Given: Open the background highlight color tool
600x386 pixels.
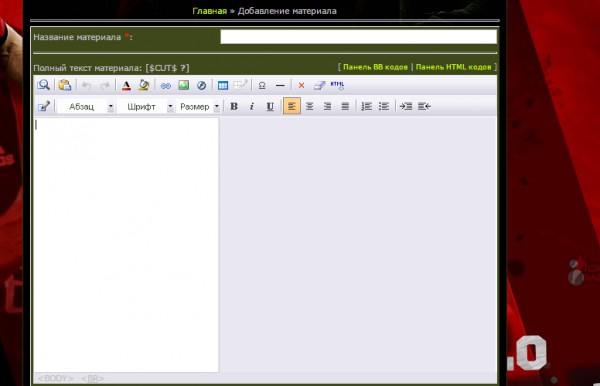Looking at the screenshot, I should [144, 85].
